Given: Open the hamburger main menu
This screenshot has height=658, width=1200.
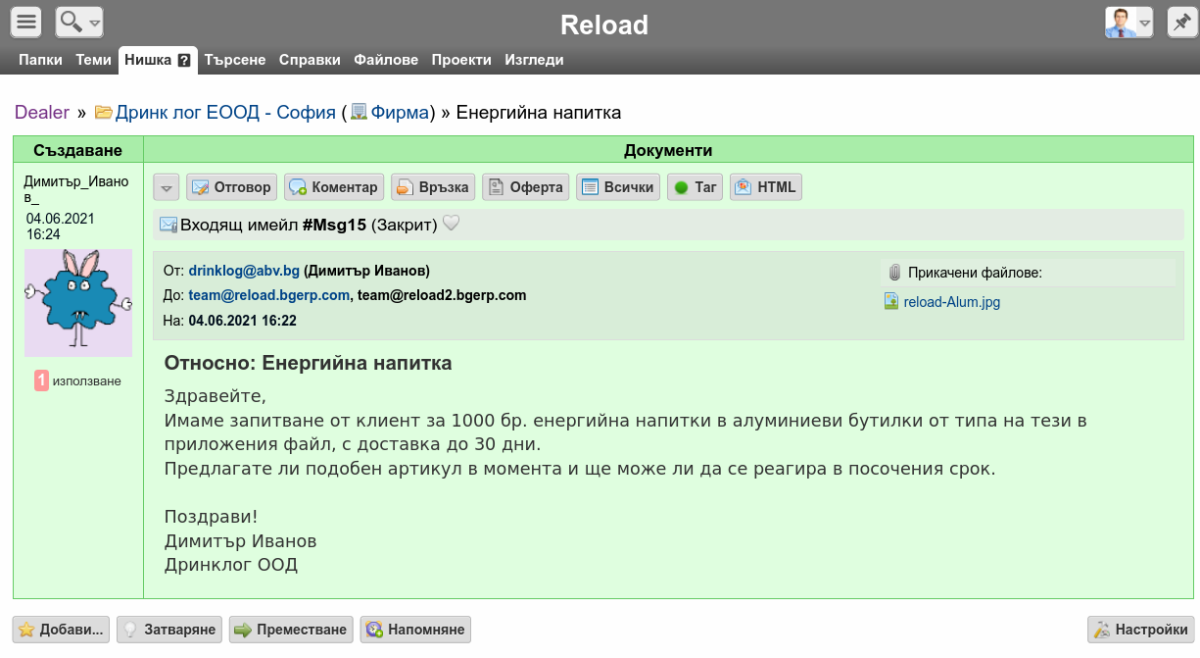Looking at the screenshot, I should (x=26, y=21).
